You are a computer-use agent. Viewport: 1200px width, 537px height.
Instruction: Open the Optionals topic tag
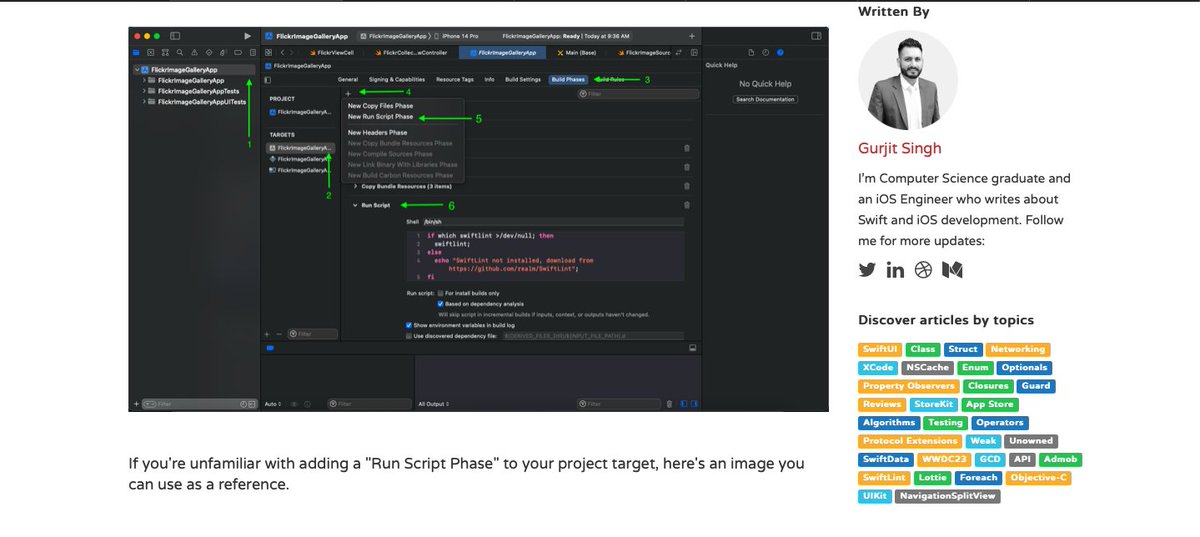[1024, 368]
